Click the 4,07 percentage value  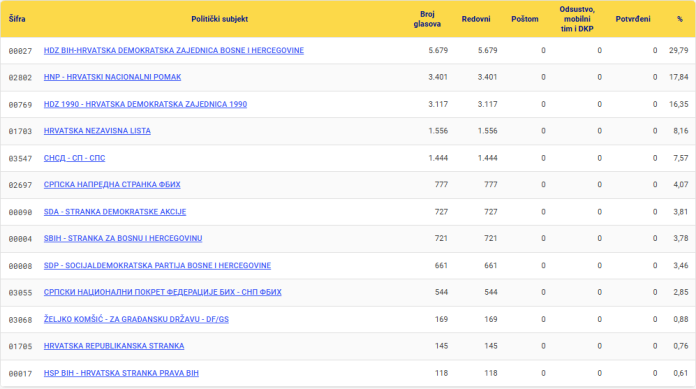click(681, 185)
